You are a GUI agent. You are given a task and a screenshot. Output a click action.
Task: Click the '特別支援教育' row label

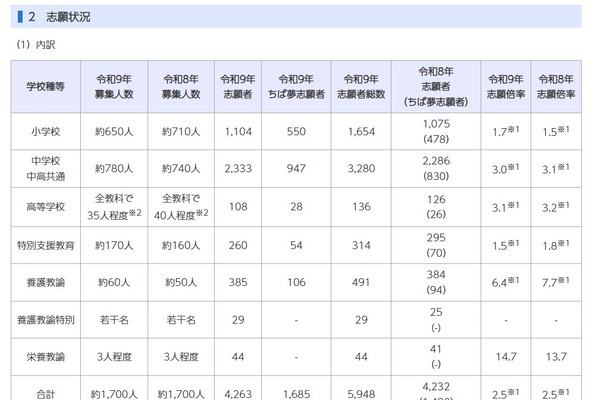click(x=45, y=245)
